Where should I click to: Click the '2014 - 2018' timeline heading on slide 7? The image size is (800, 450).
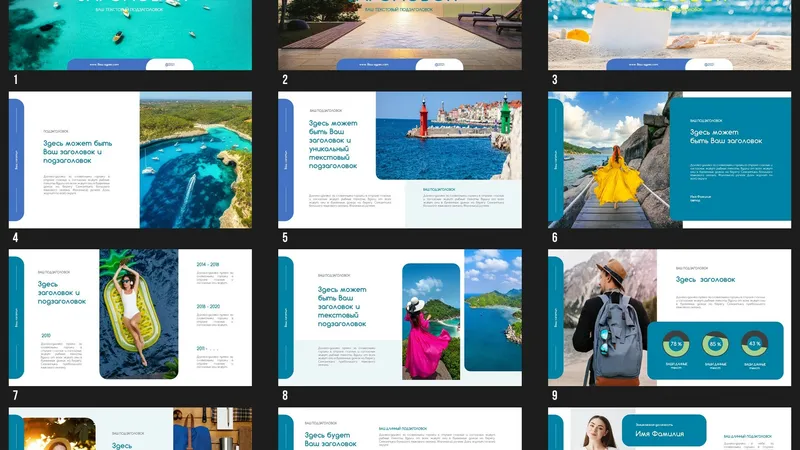click(208, 264)
